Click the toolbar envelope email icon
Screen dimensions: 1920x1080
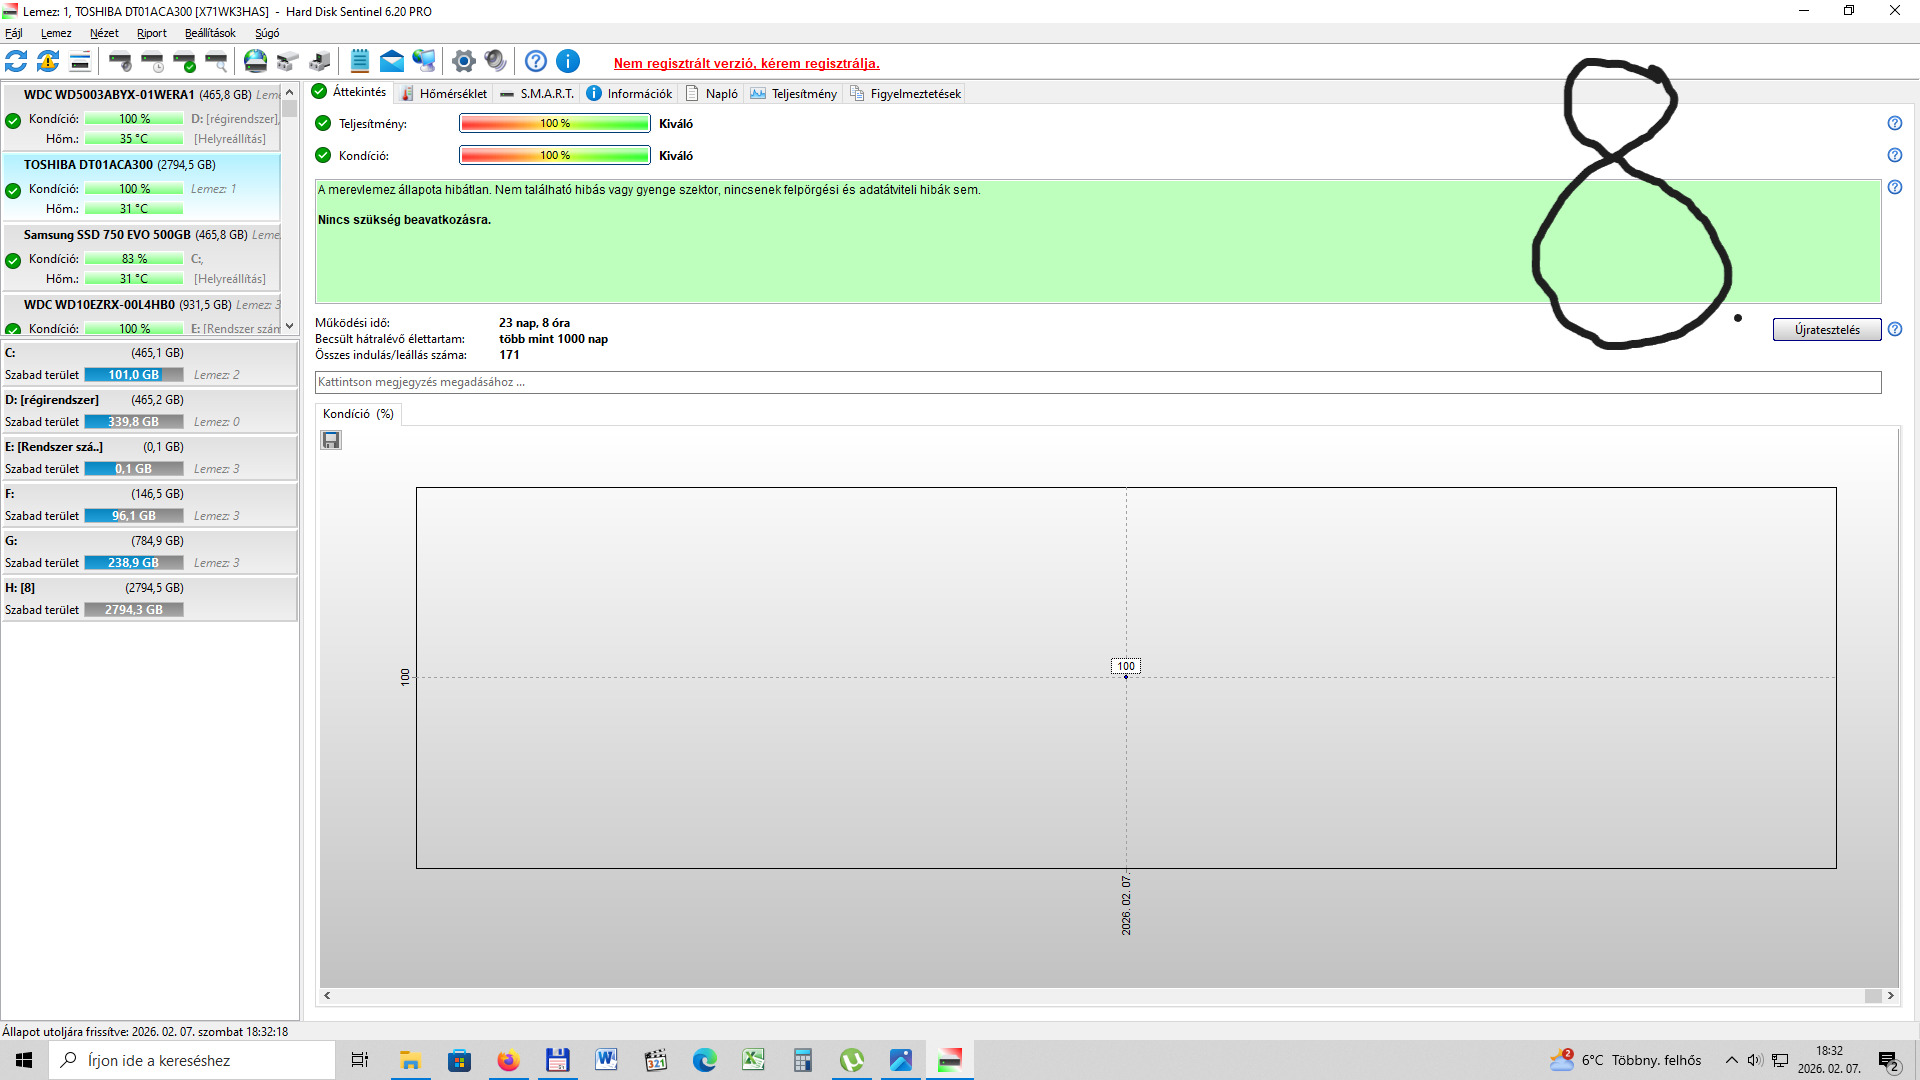click(x=392, y=62)
